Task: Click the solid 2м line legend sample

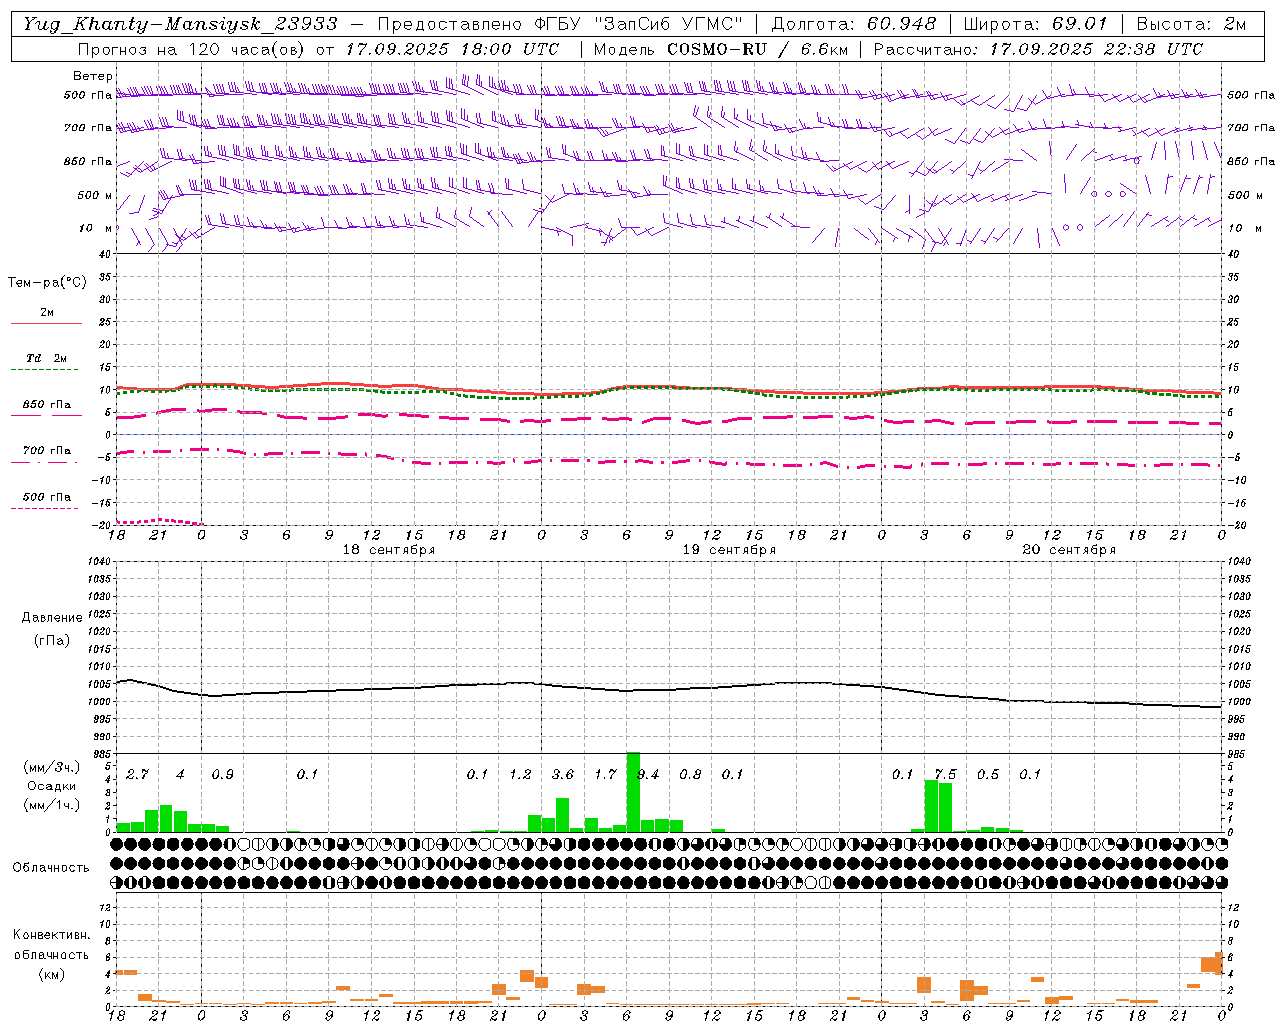Action: [46, 323]
